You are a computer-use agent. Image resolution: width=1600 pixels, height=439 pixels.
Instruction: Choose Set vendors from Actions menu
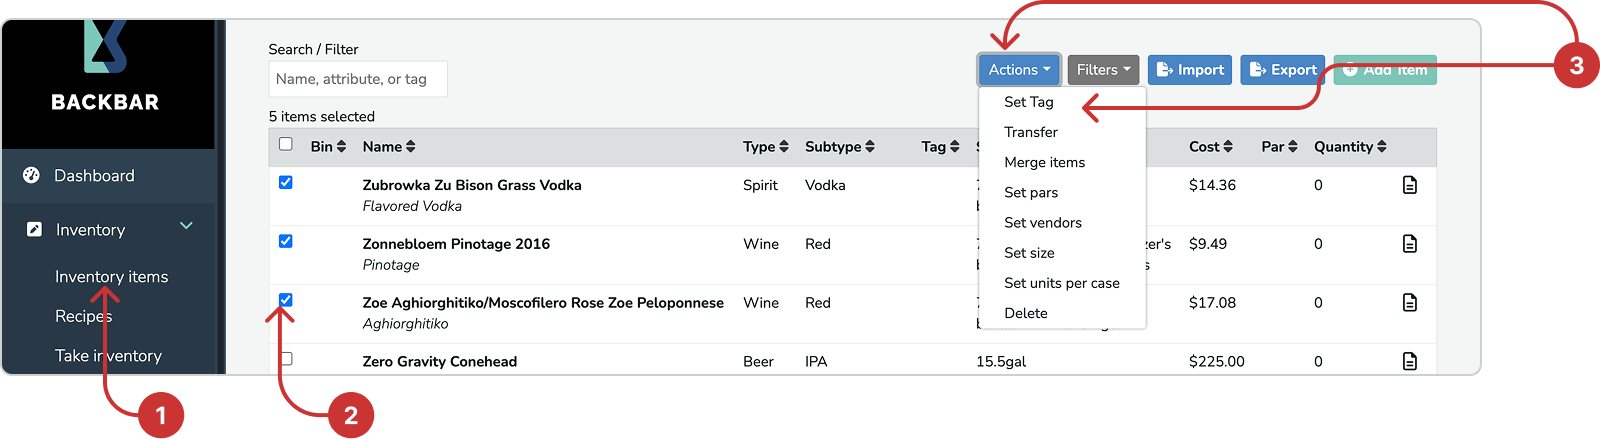(1043, 222)
